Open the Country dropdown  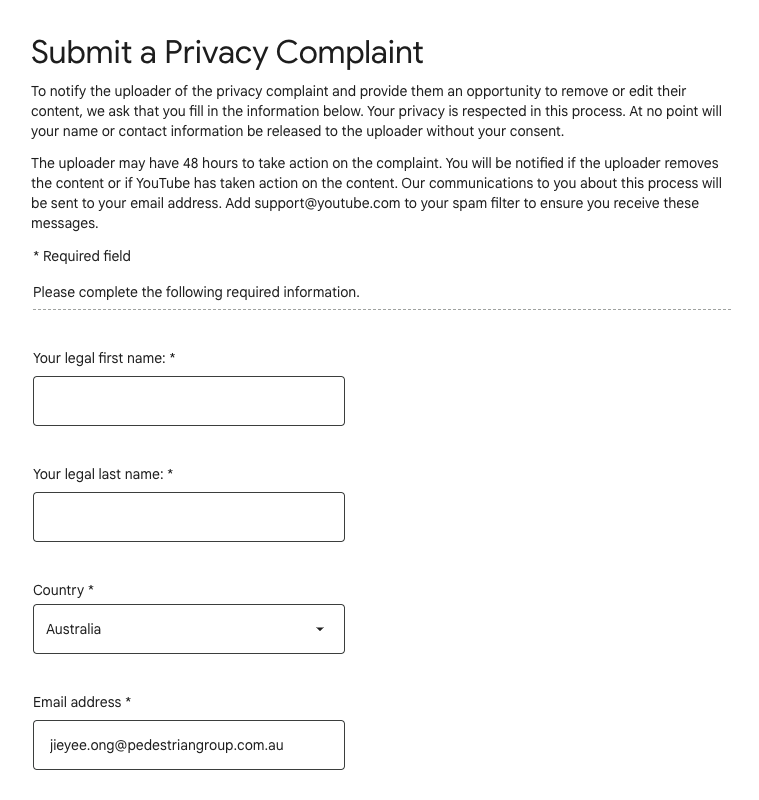(188, 629)
